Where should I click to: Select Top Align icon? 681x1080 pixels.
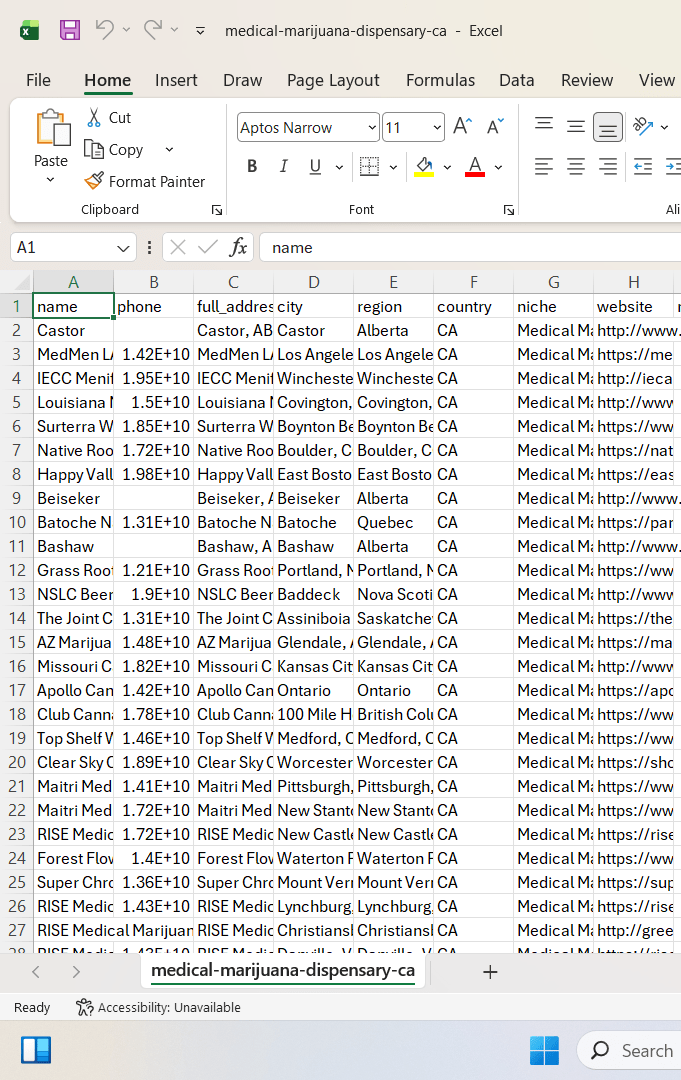click(x=544, y=126)
